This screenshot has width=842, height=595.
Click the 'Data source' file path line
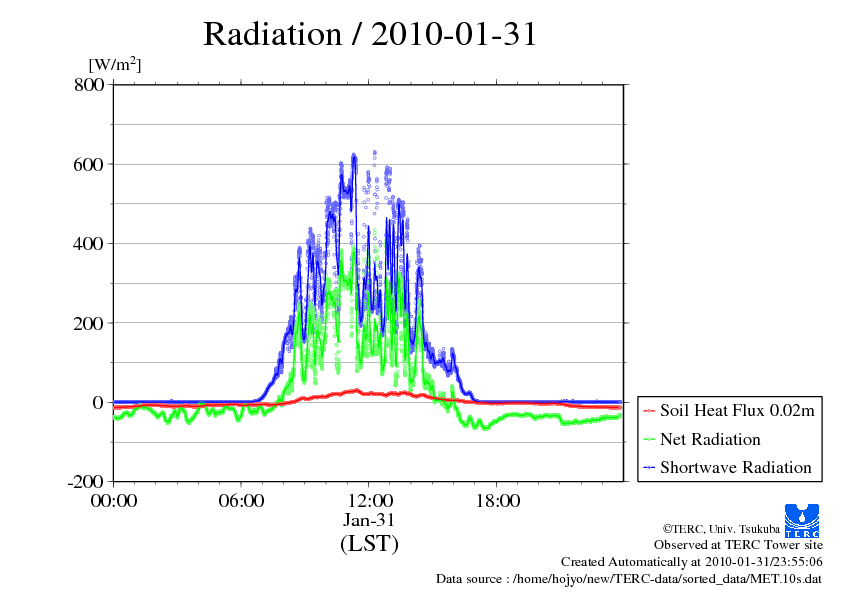pos(629,579)
